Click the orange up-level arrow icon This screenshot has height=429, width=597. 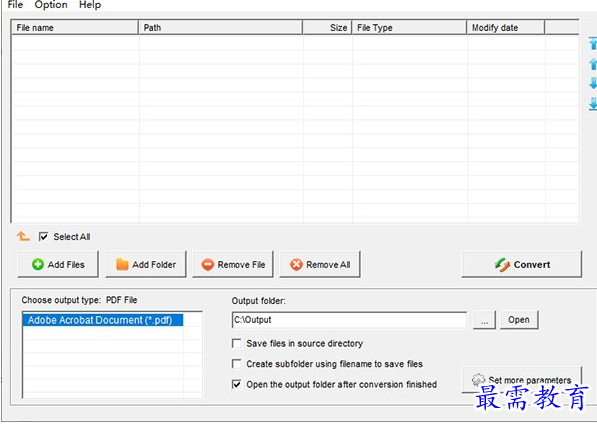click(23, 236)
